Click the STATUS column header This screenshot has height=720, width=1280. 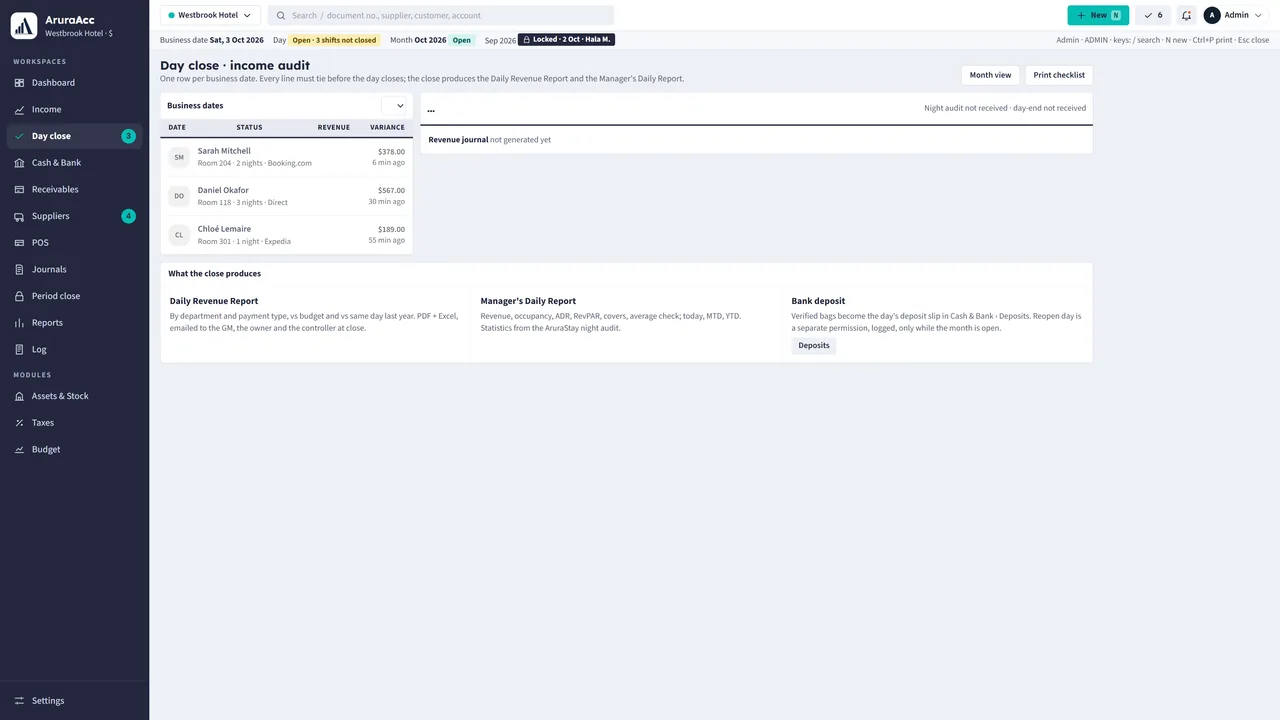(249, 128)
